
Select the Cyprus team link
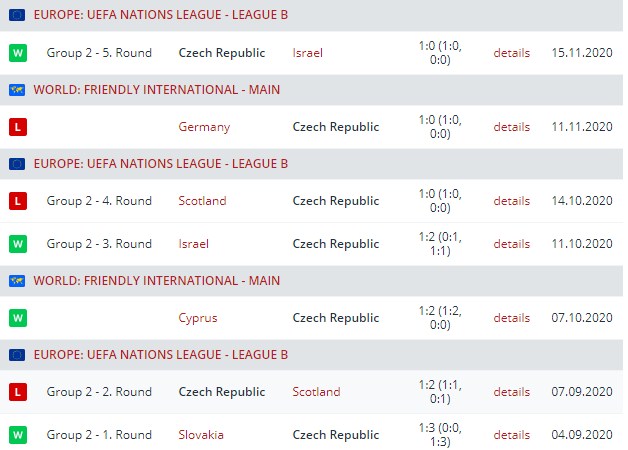point(197,318)
